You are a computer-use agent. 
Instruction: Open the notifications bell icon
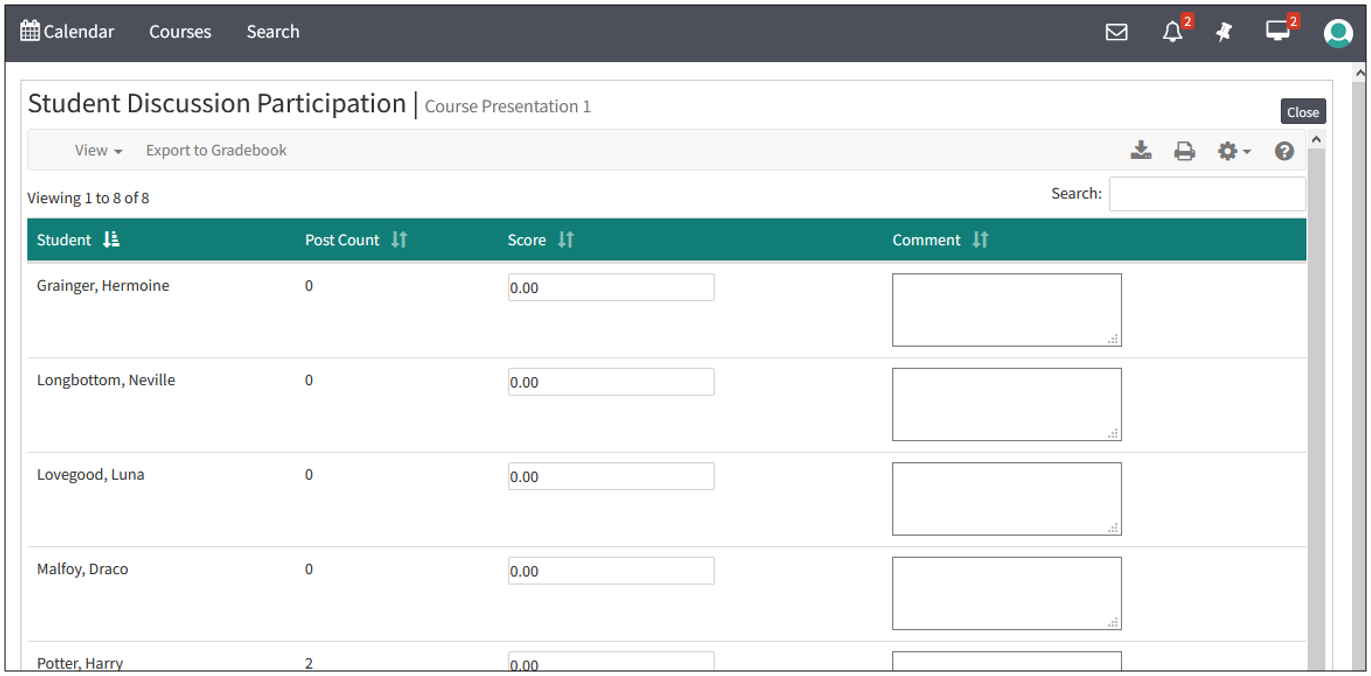[x=1172, y=32]
